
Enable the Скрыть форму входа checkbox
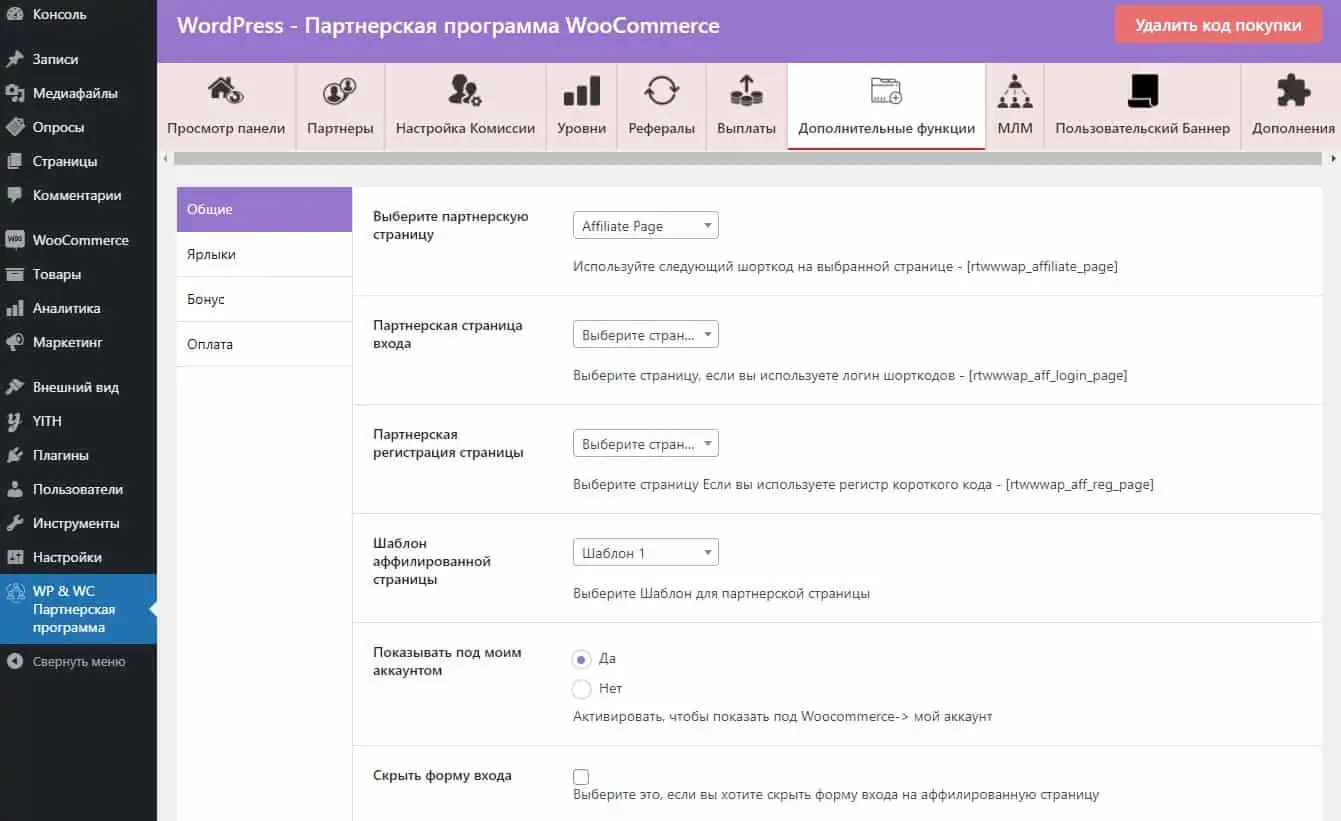click(580, 775)
